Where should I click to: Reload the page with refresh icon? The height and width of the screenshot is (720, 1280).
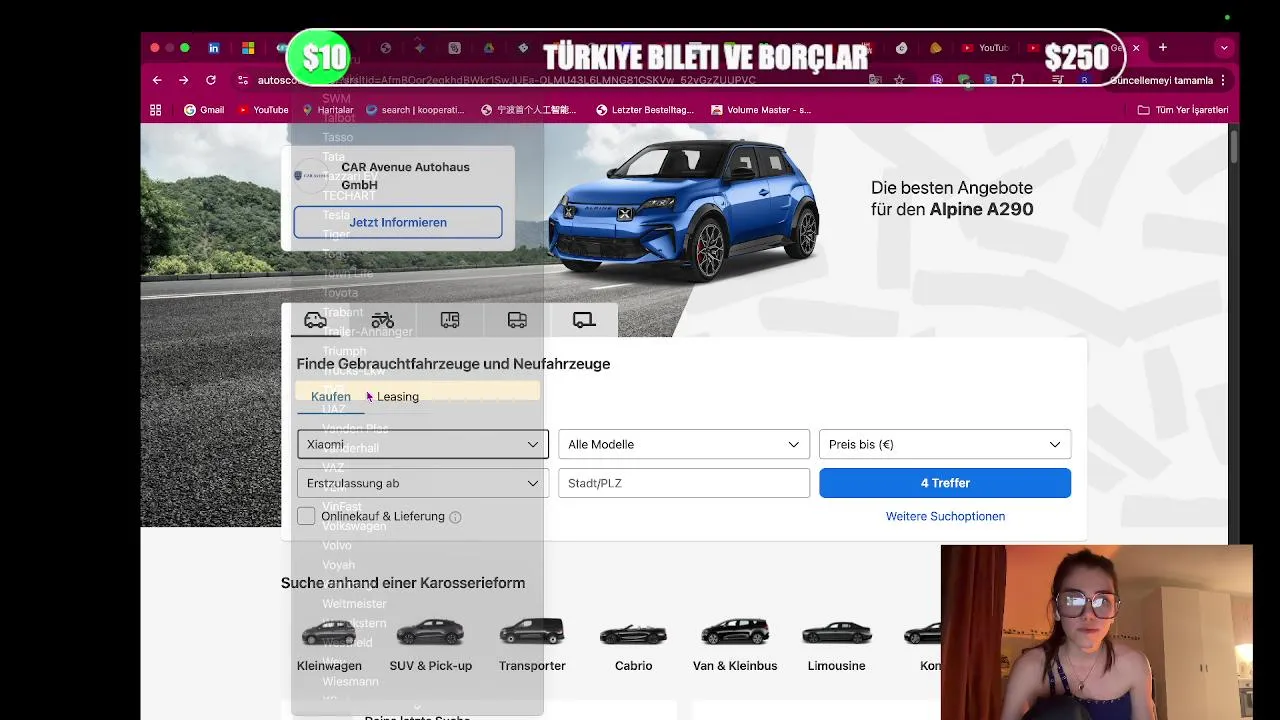tap(210, 80)
